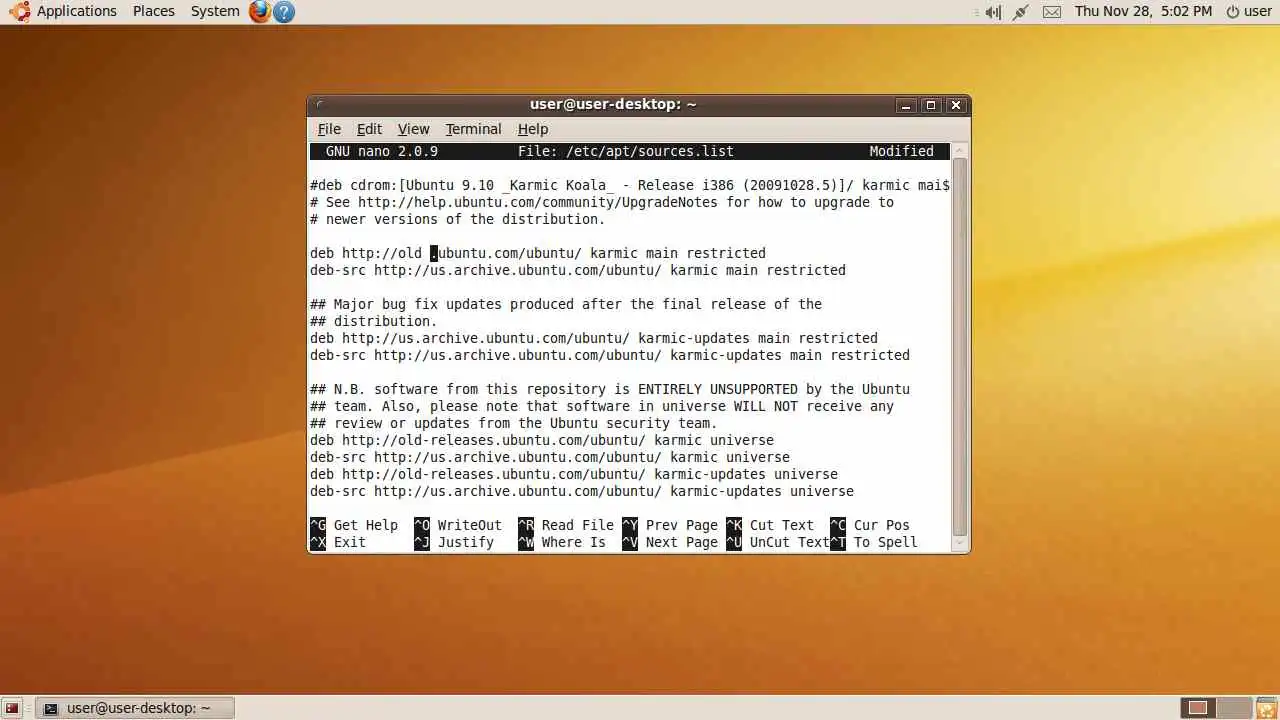Viewport: 1280px width, 720px height.
Task: Open the terminal Help menu
Action: point(533,129)
